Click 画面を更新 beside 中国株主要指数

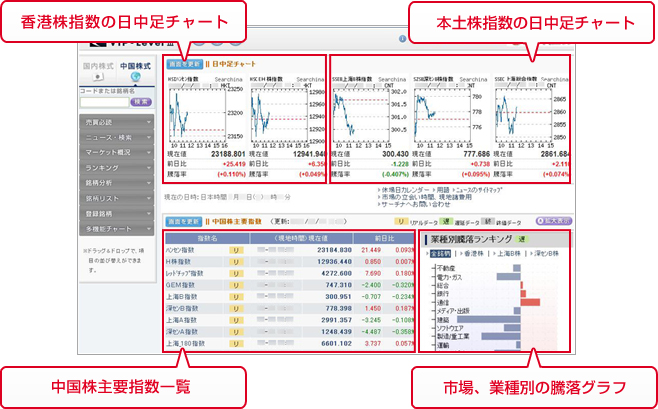click(184, 221)
